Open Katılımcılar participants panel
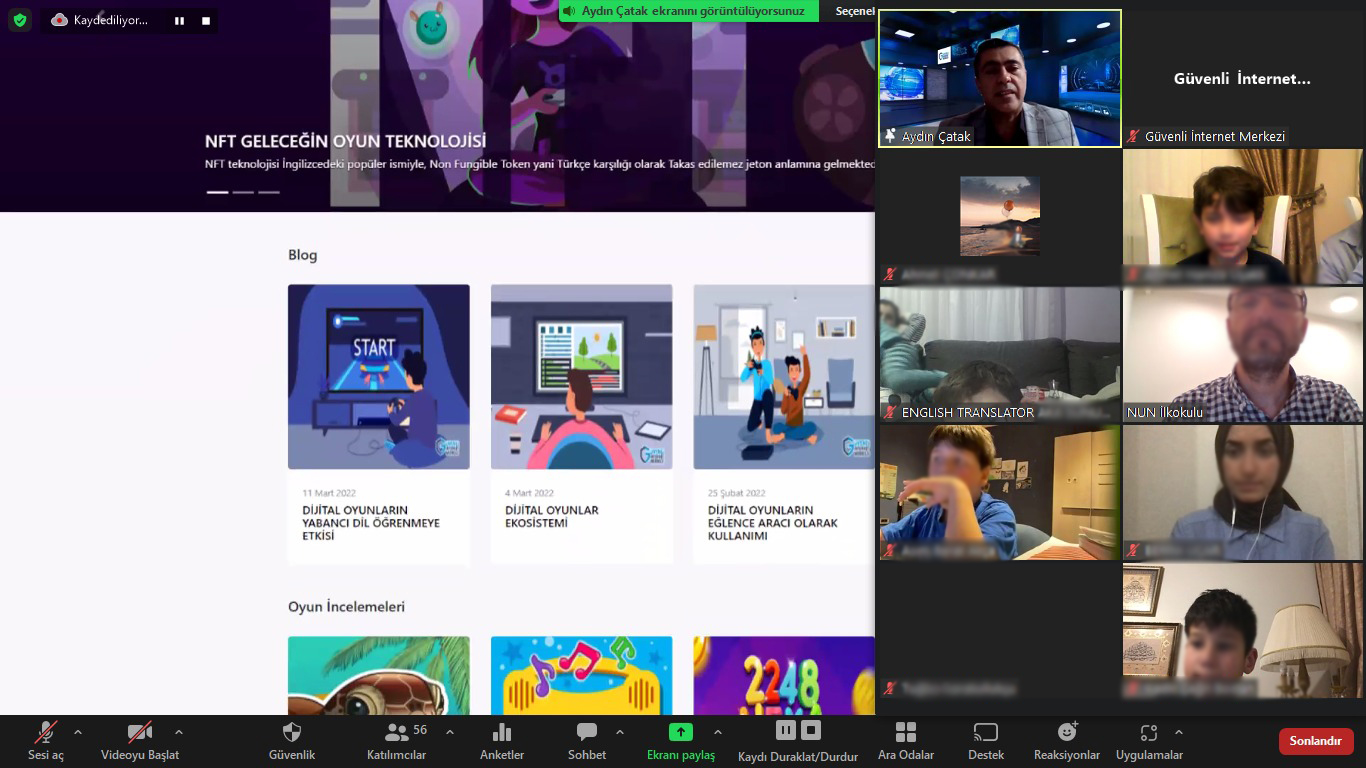The width and height of the screenshot is (1366, 768). click(x=397, y=741)
